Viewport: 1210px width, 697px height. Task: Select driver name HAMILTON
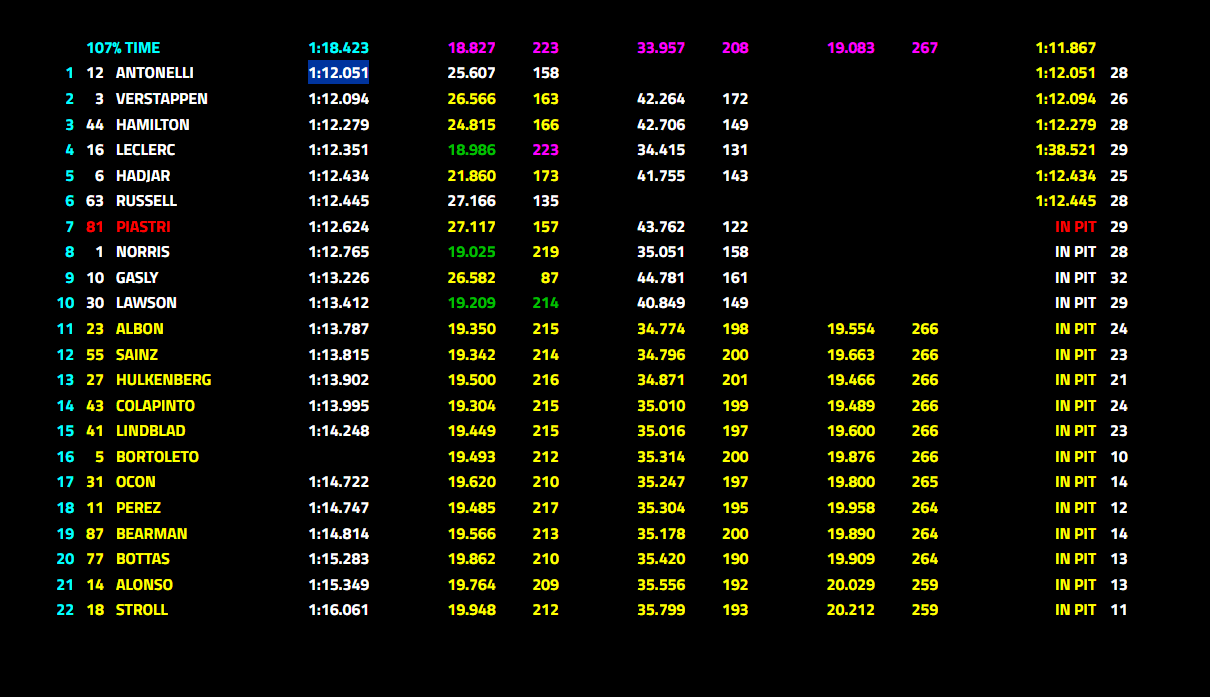[x=153, y=125]
